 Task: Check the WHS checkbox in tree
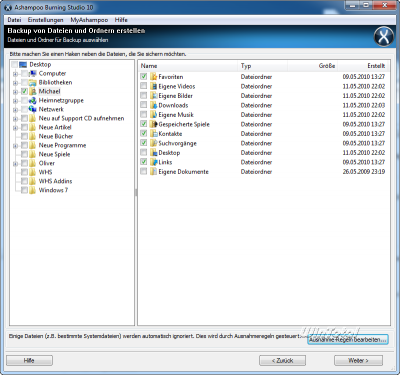coord(24,172)
